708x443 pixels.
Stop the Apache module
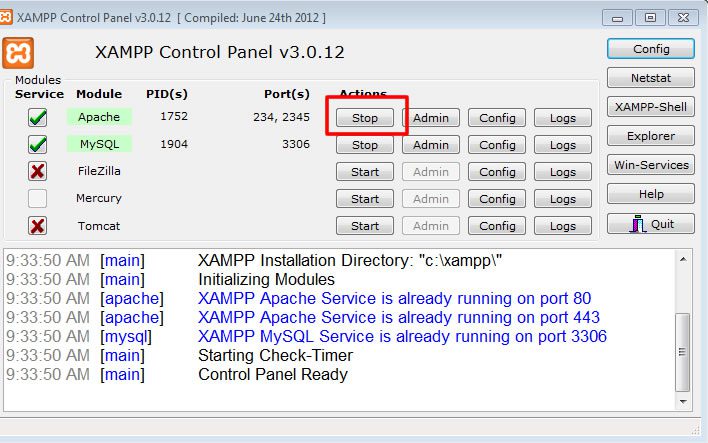[365, 118]
